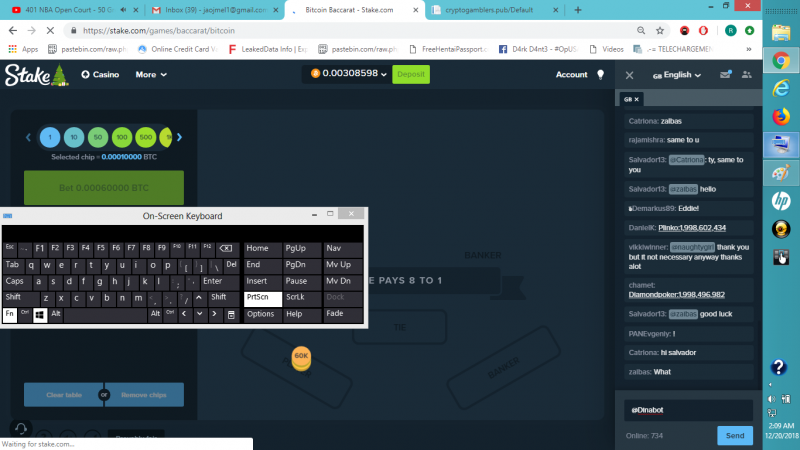Mute the NBA Open Court tab audio
This screenshot has height=450, width=800.
123,10
